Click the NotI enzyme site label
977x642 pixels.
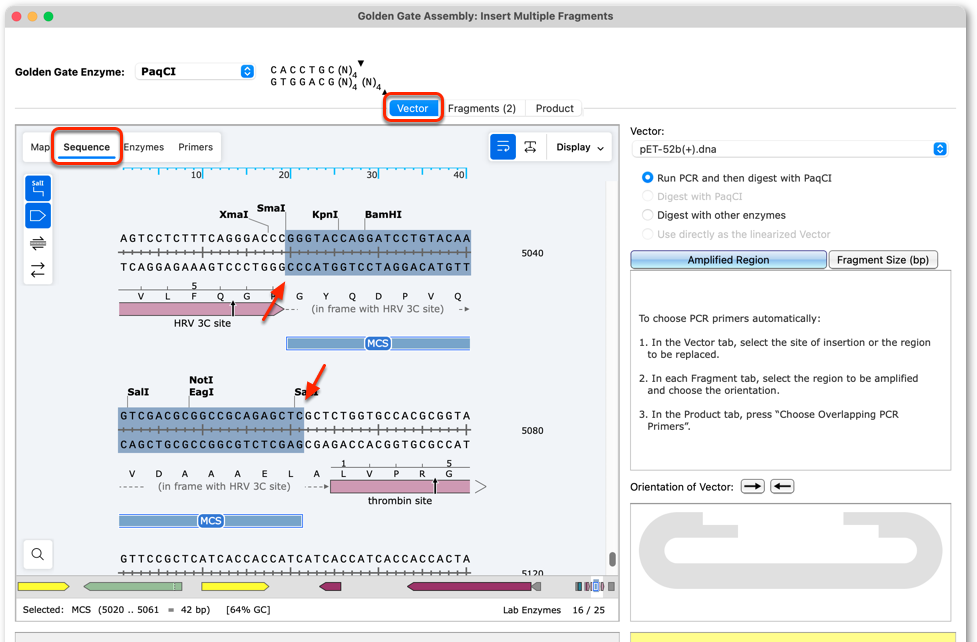coord(201,380)
